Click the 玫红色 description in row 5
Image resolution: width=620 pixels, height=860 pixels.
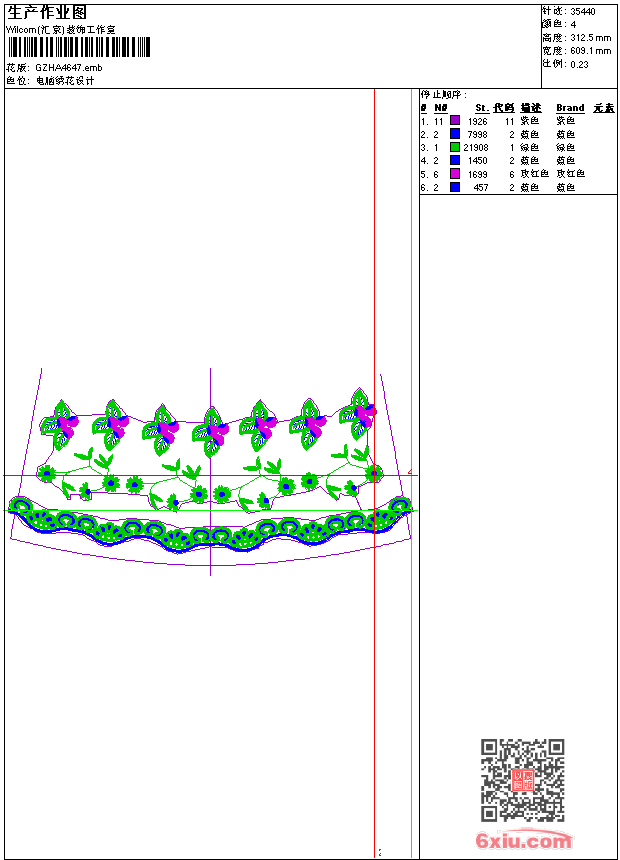coord(534,174)
